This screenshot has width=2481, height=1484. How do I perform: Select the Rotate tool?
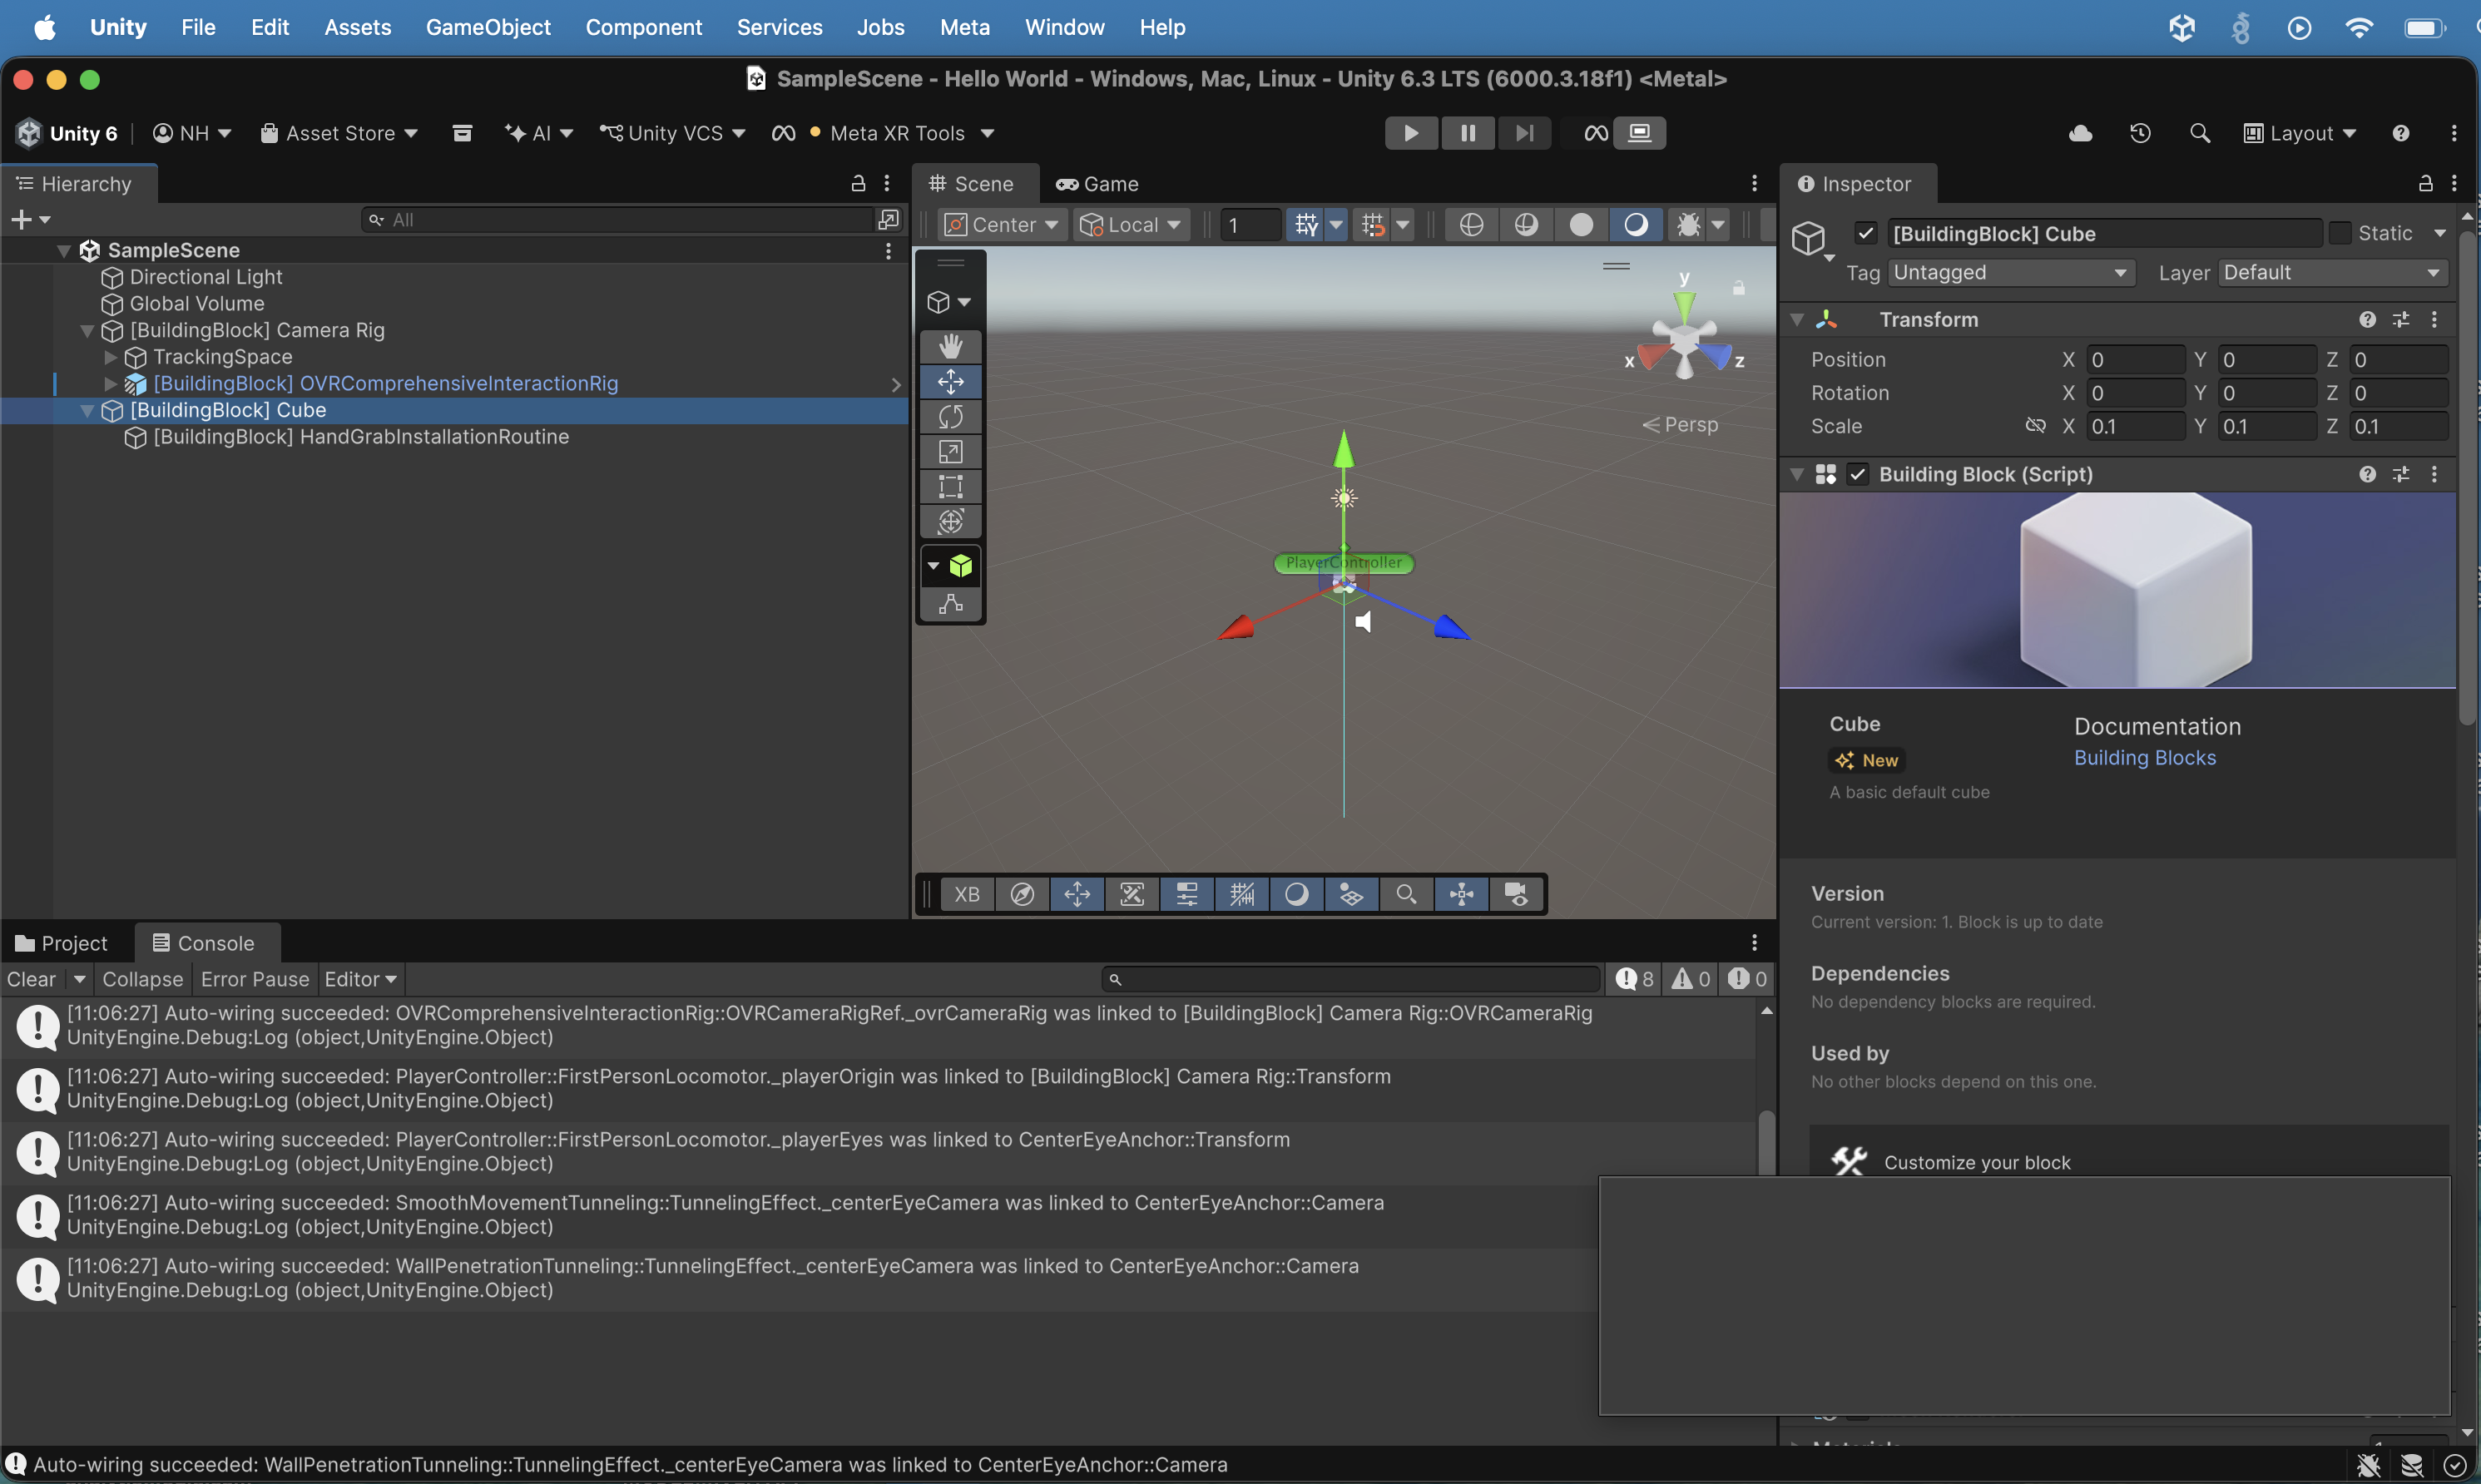tap(950, 416)
